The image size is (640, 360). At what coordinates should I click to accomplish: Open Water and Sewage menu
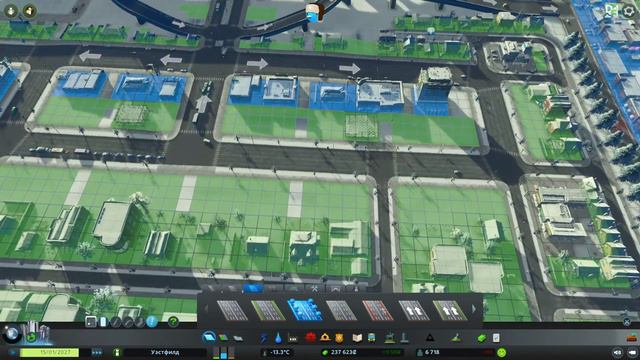click(x=278, y=338)
